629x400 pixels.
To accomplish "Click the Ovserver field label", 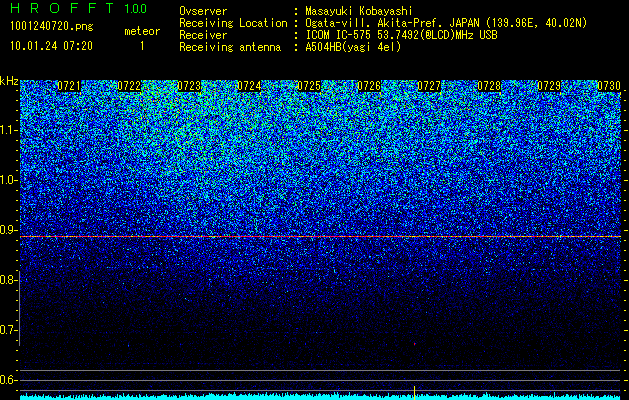I will click(x=203, y=11).
